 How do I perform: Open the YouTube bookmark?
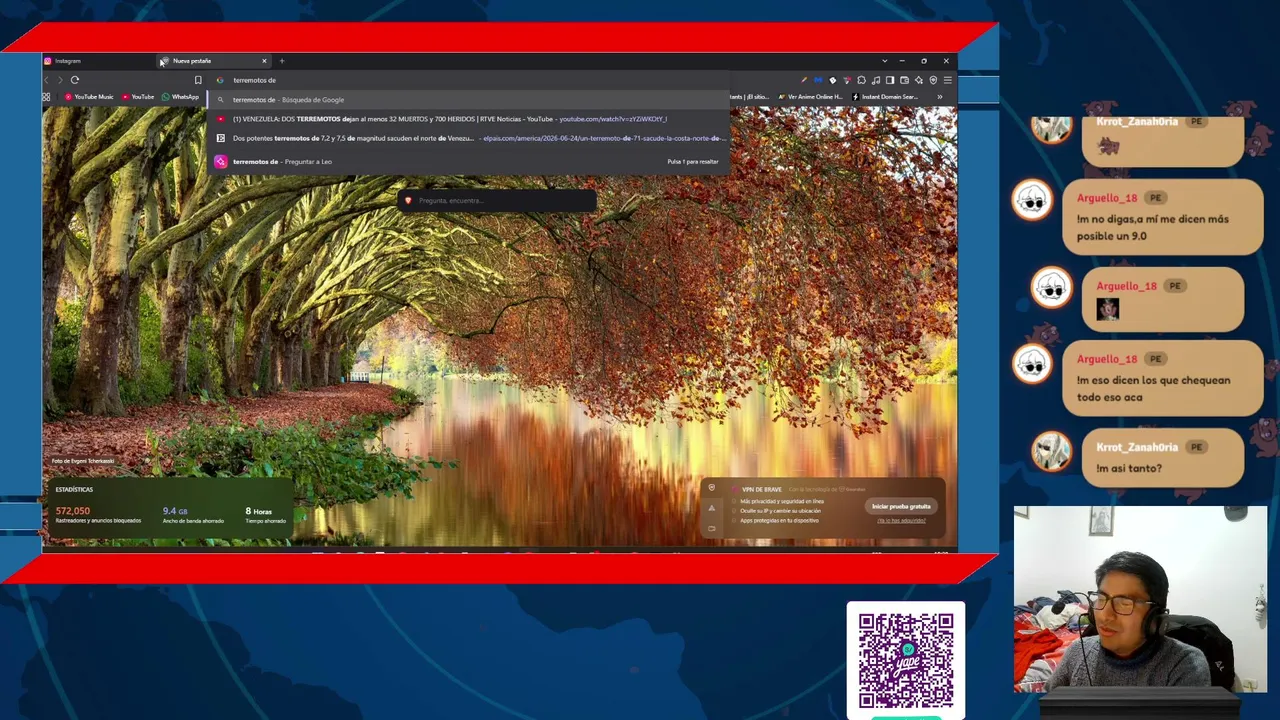(x=138, y=97)
